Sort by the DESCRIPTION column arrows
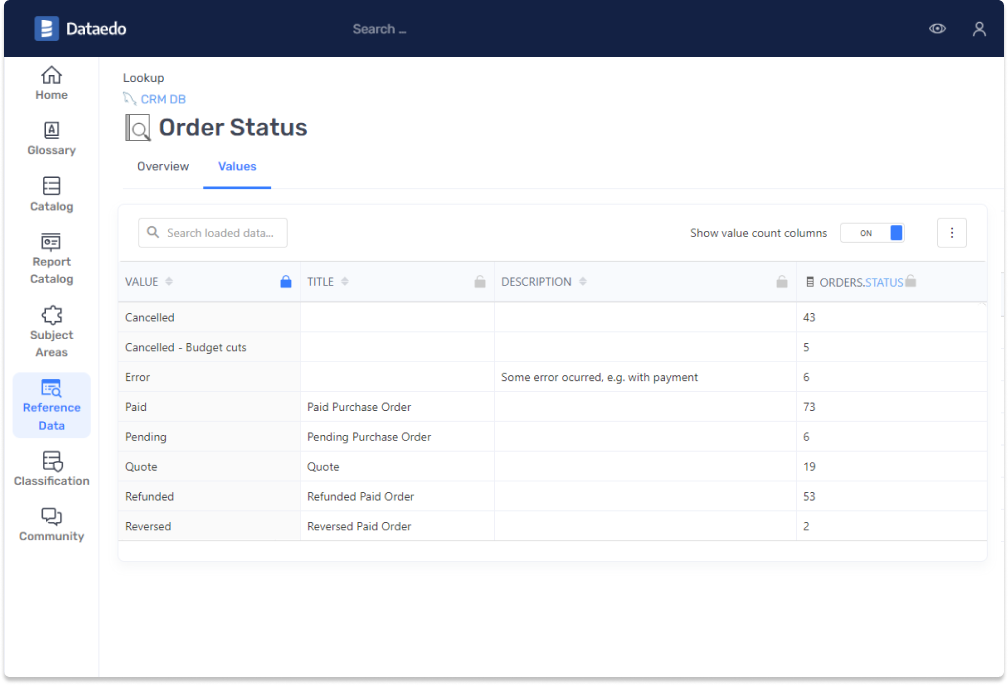Screen dimensions: 1008x685 point(583,282)
